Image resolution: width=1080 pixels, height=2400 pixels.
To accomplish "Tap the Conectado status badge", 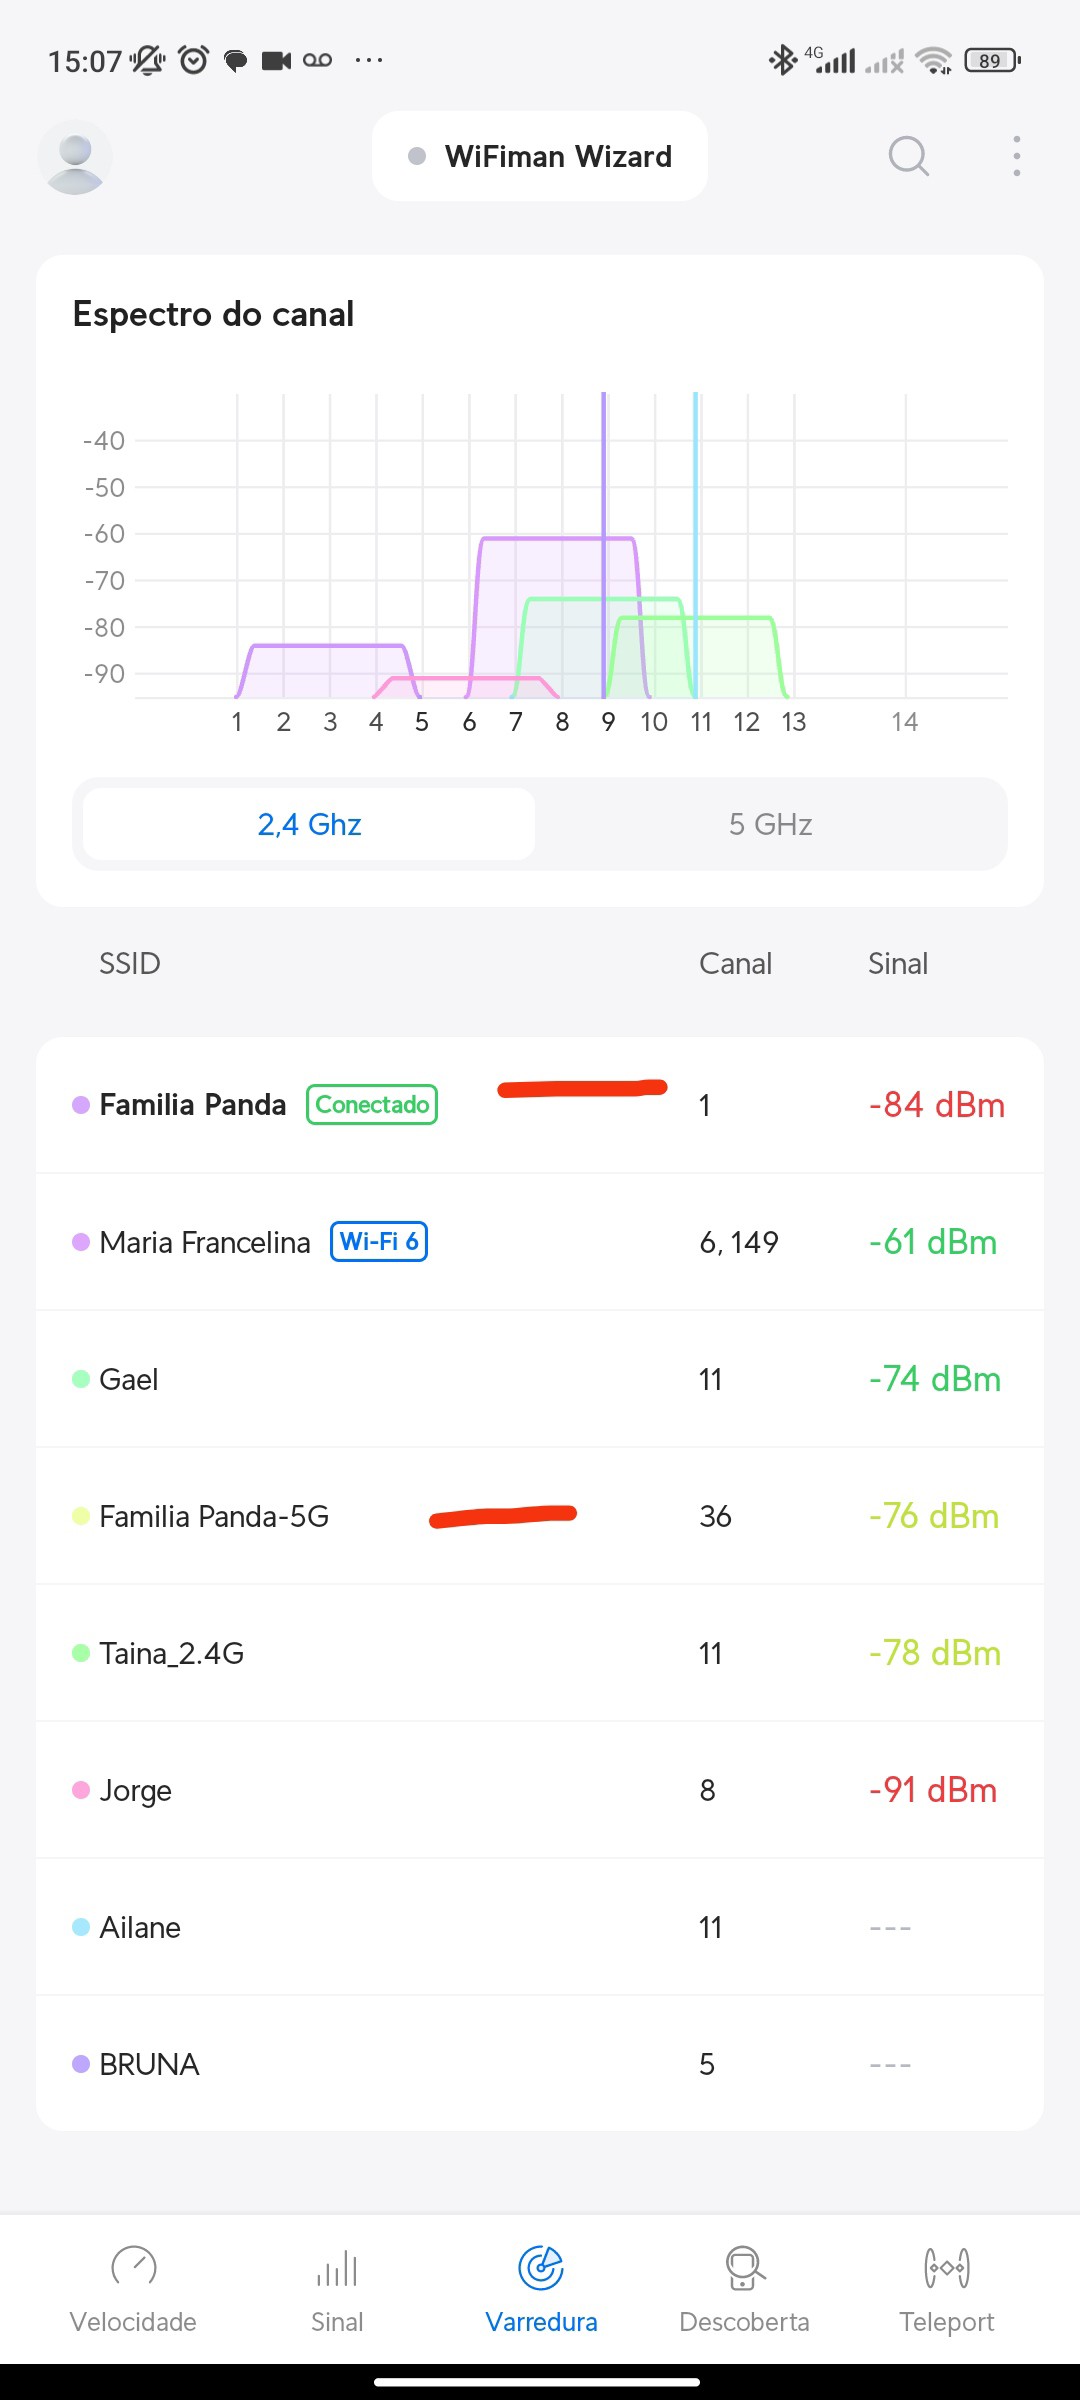I will tap(372, 1105).
